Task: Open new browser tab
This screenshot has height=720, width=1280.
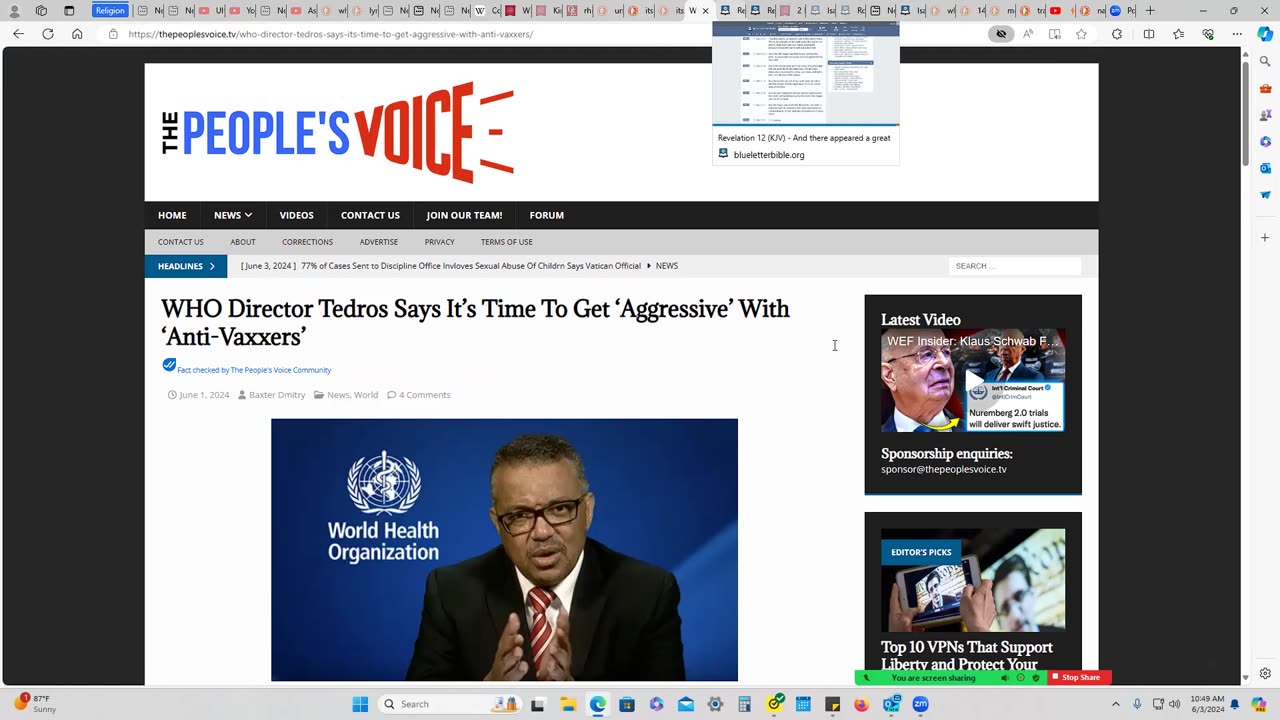Action: pyautogui.click(x=1150, y=10)
